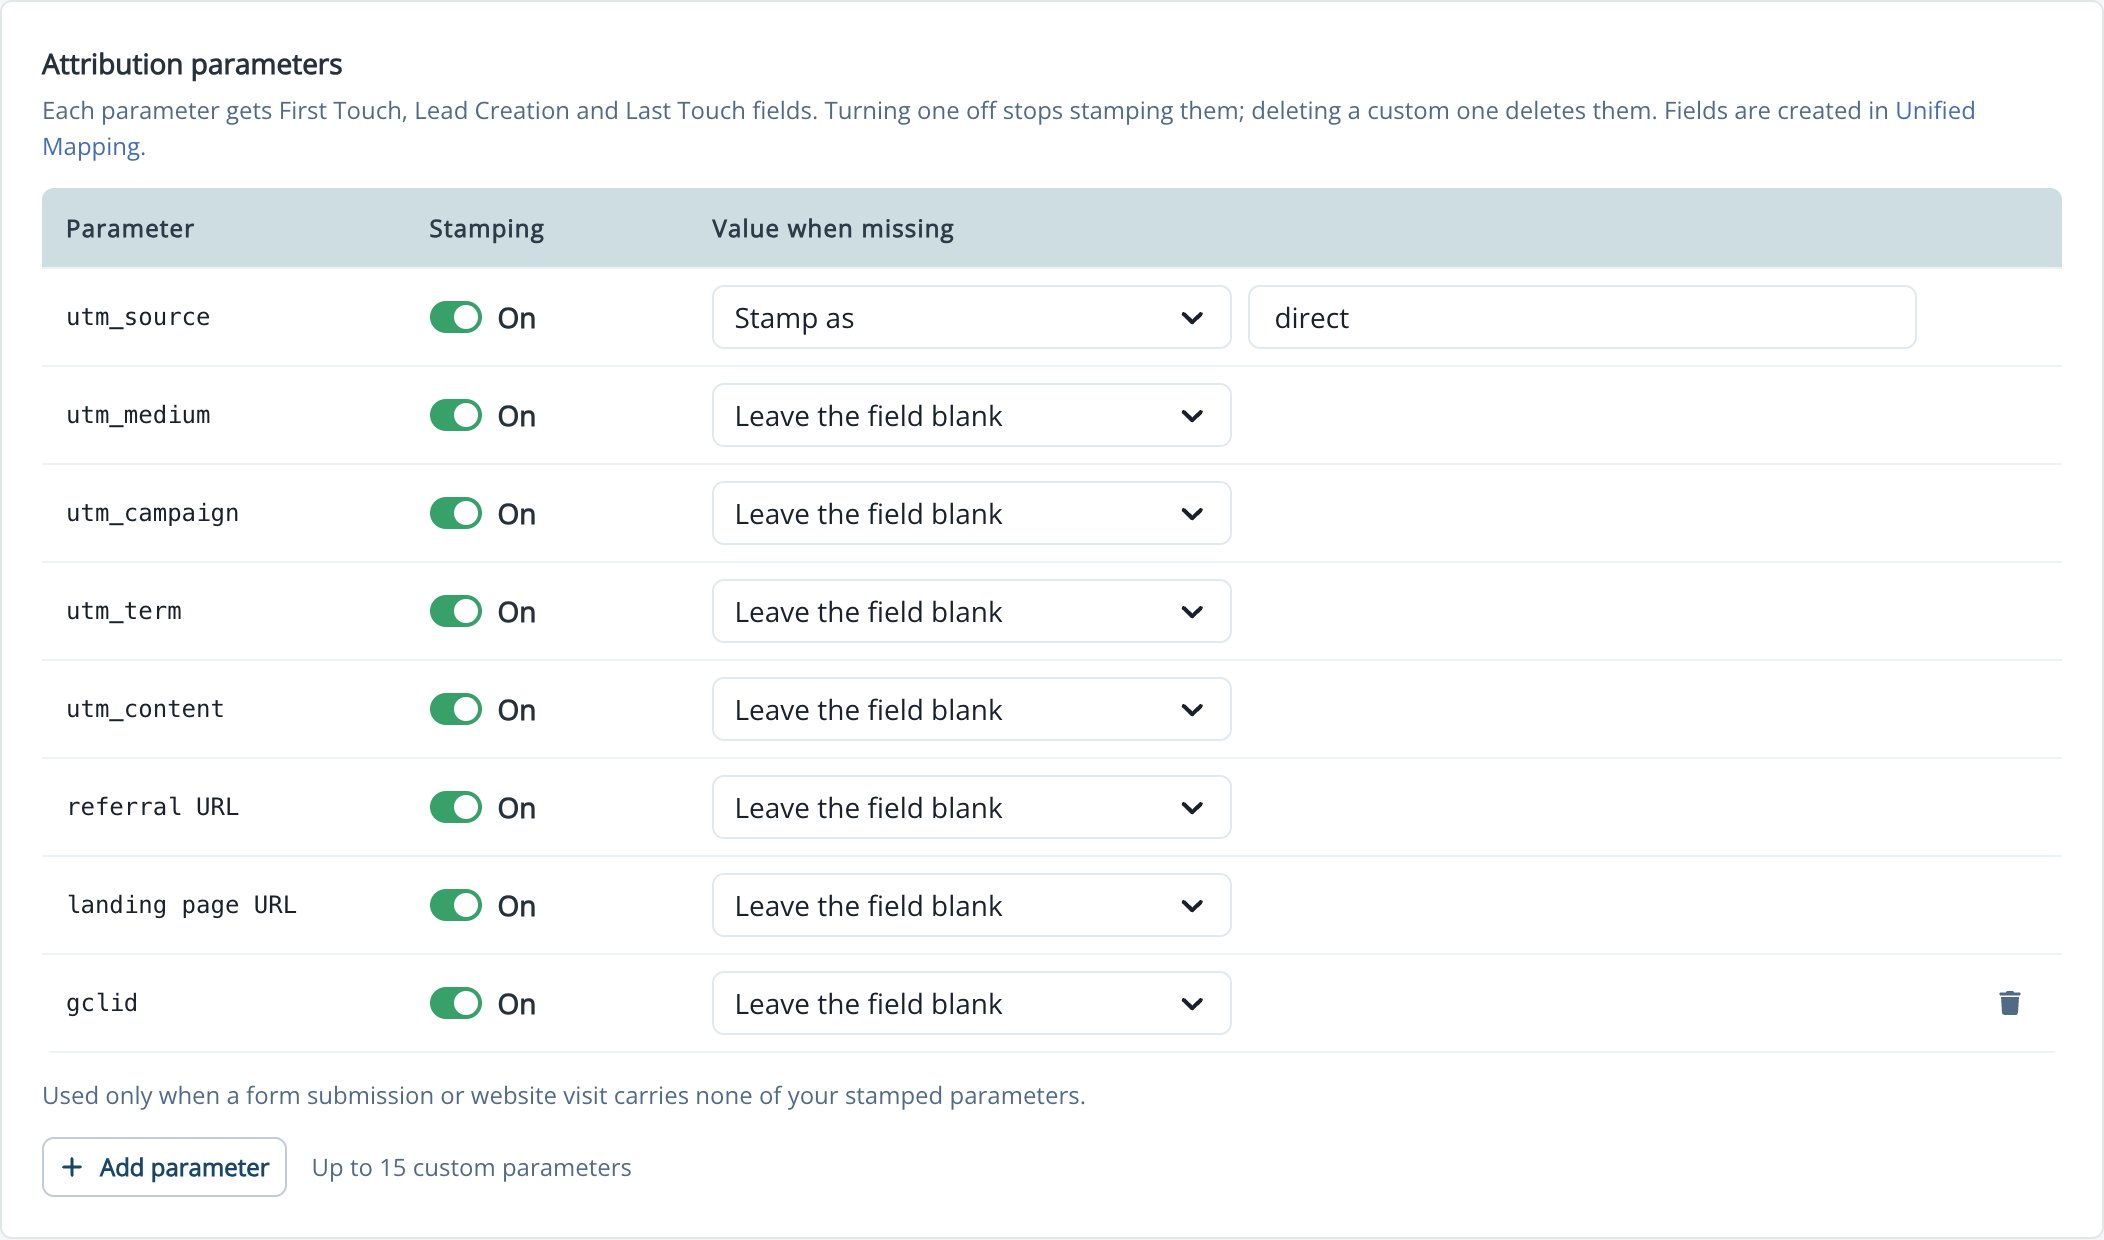
Task: Open utm_term missing value dropdown
Action: [971, 612]
